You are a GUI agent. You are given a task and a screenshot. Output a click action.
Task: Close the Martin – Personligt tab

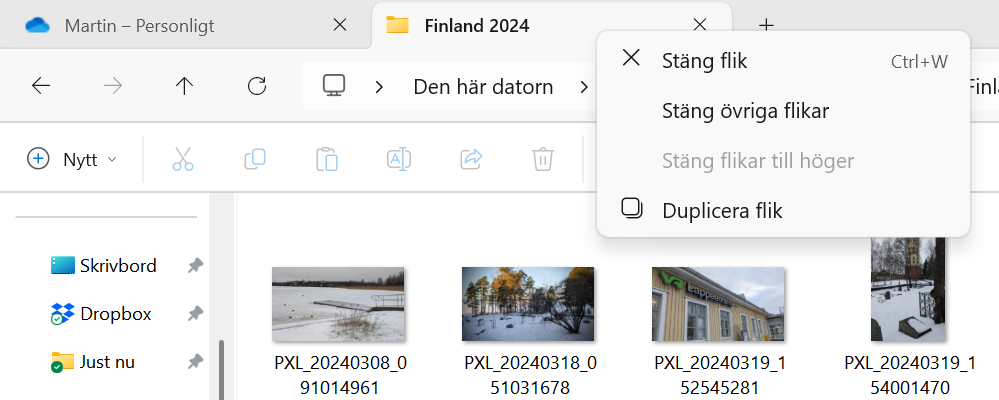tap(339, 26)
